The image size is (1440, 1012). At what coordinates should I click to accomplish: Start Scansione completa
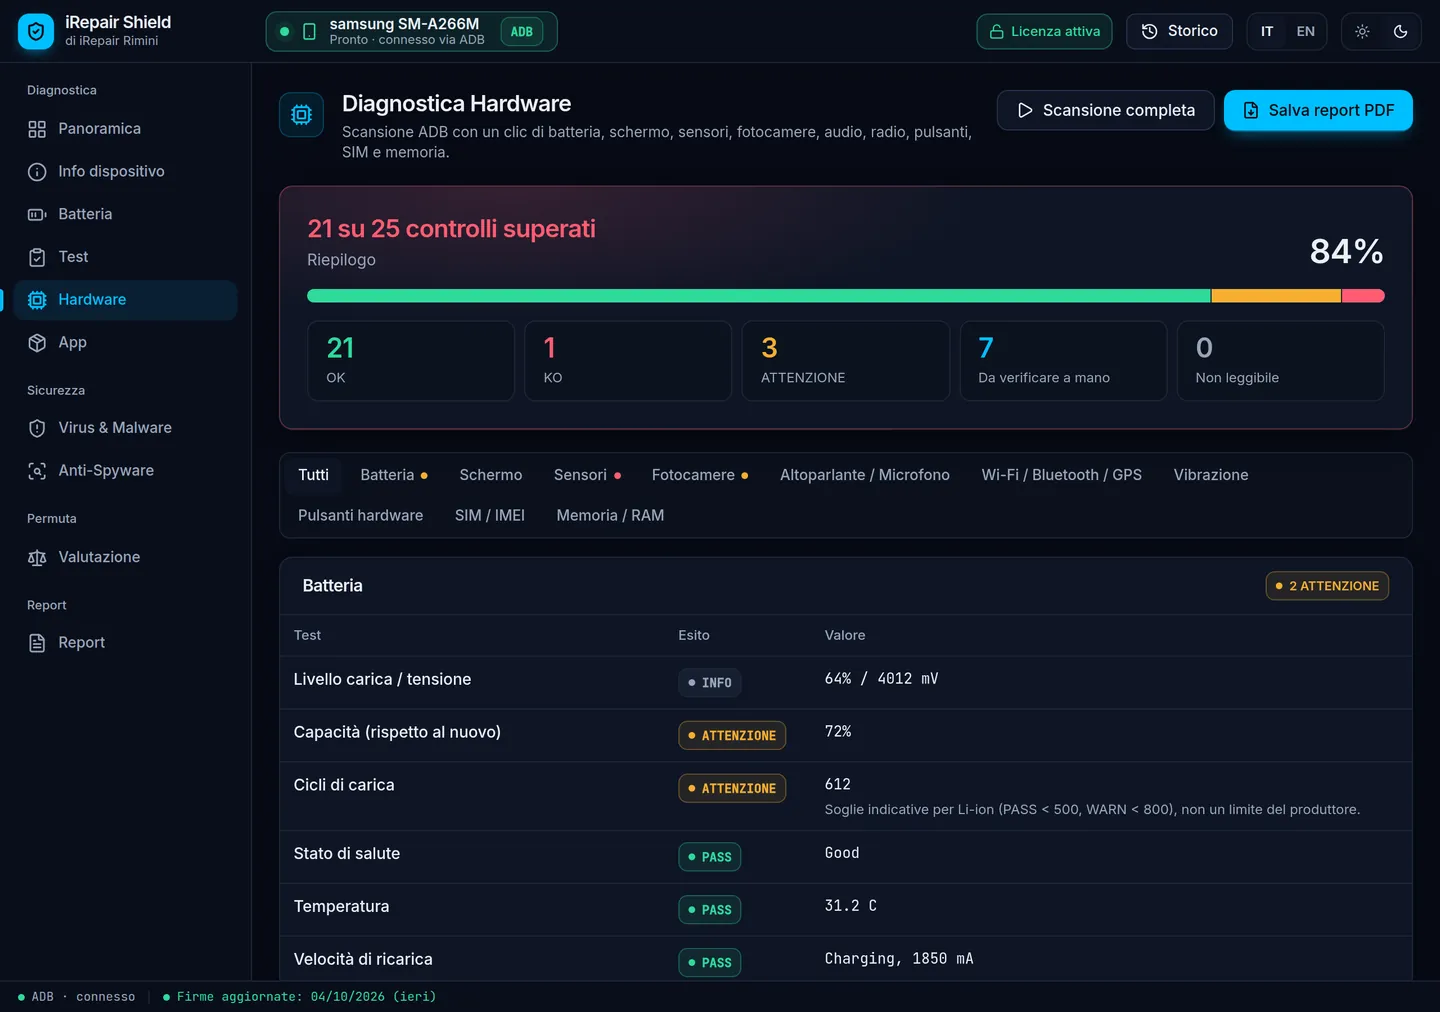1105,110
